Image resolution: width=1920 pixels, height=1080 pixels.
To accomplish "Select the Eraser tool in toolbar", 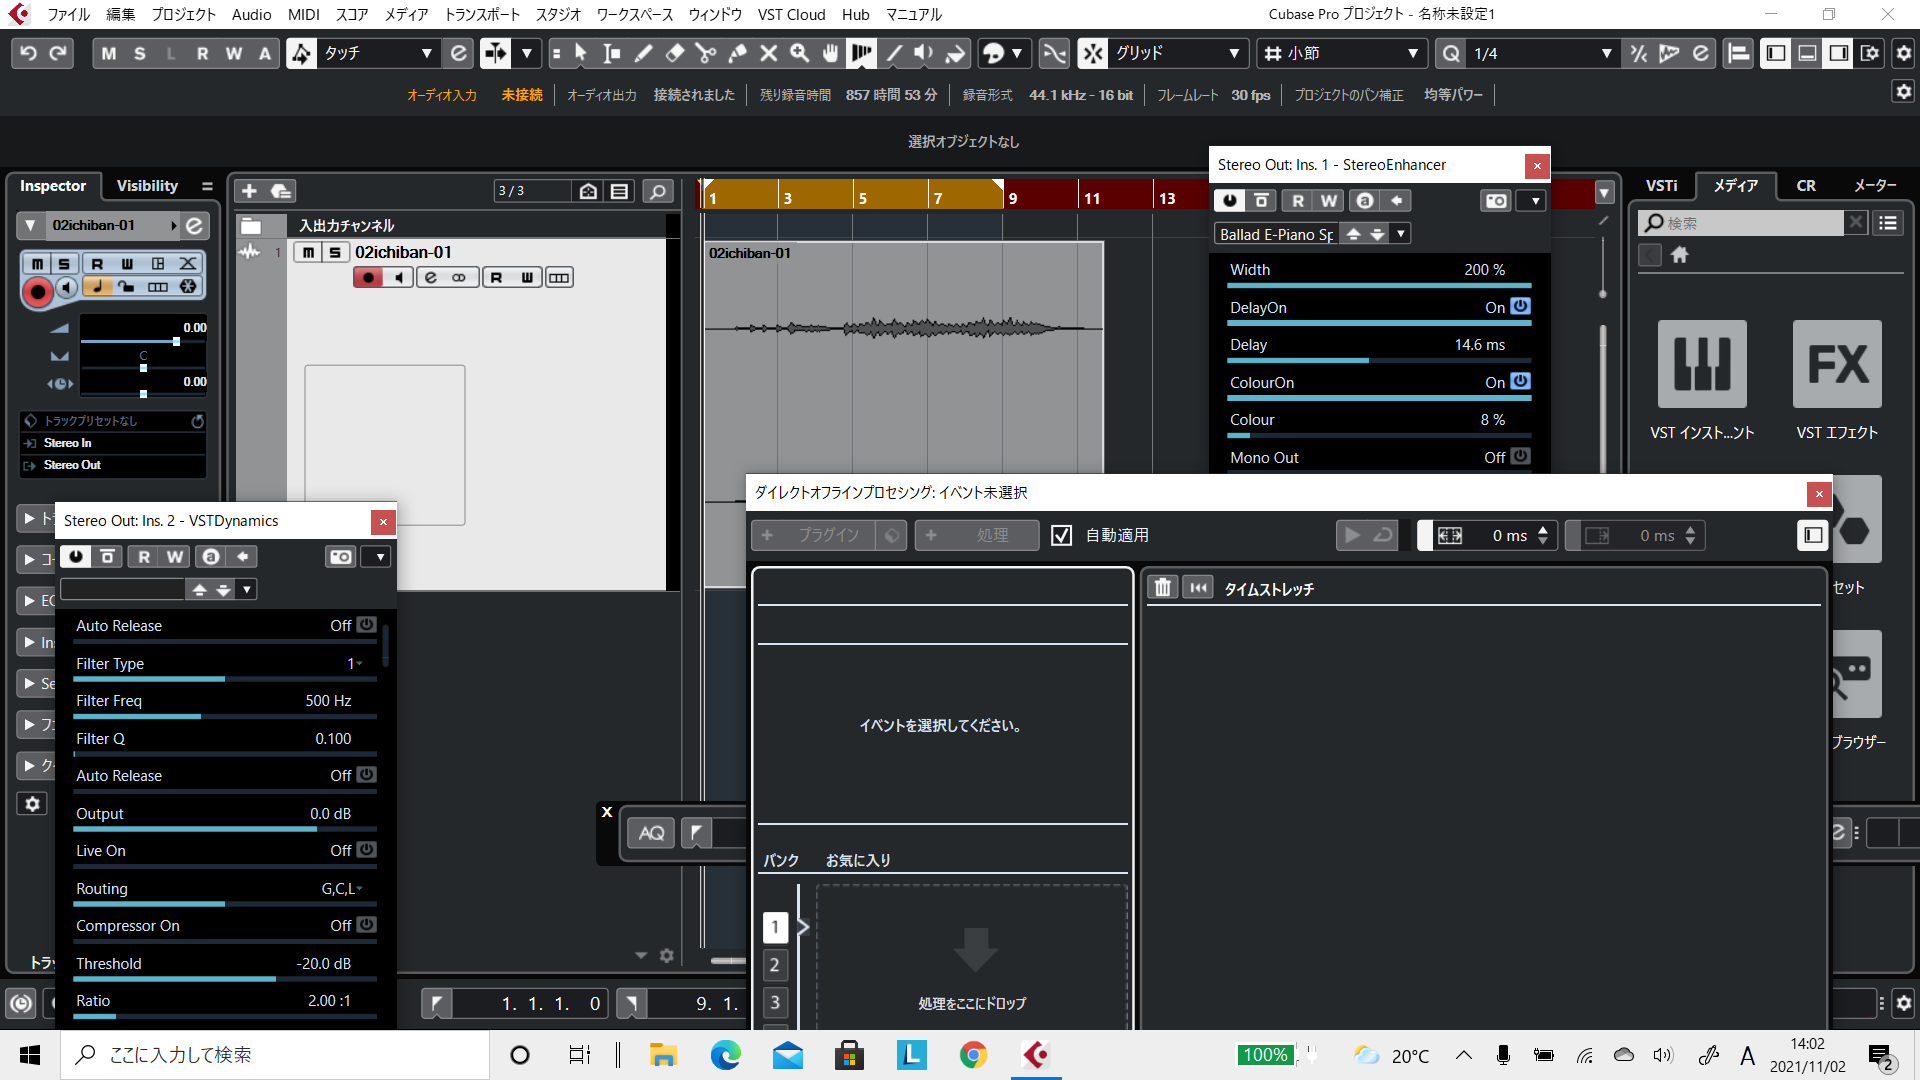I will pos(675,53).
